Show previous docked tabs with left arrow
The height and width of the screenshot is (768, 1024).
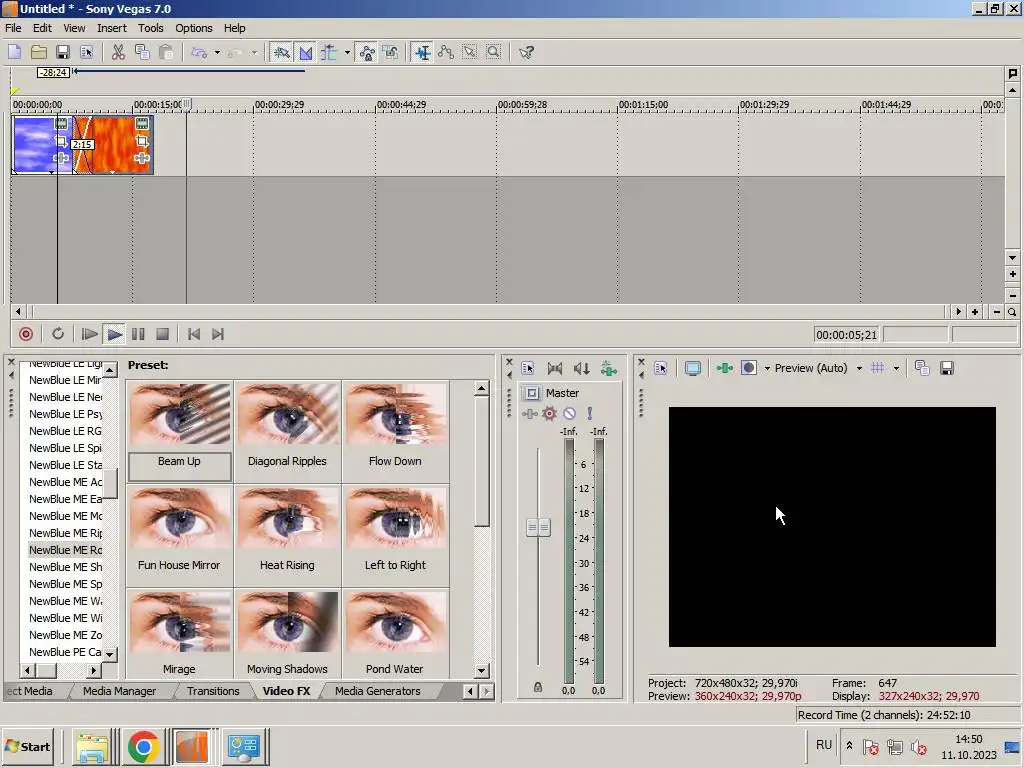click(x=470, y=691)
